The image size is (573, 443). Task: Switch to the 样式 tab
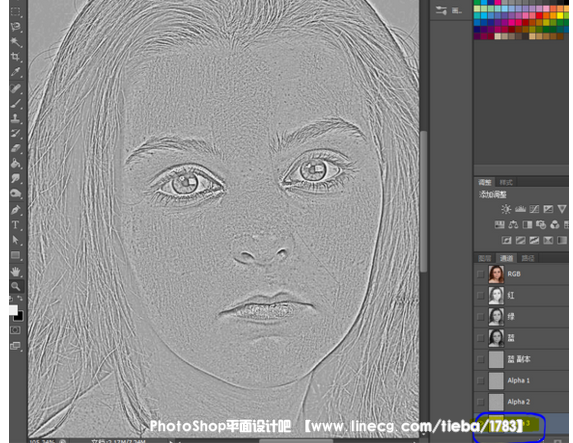click(x=506, y=182)
